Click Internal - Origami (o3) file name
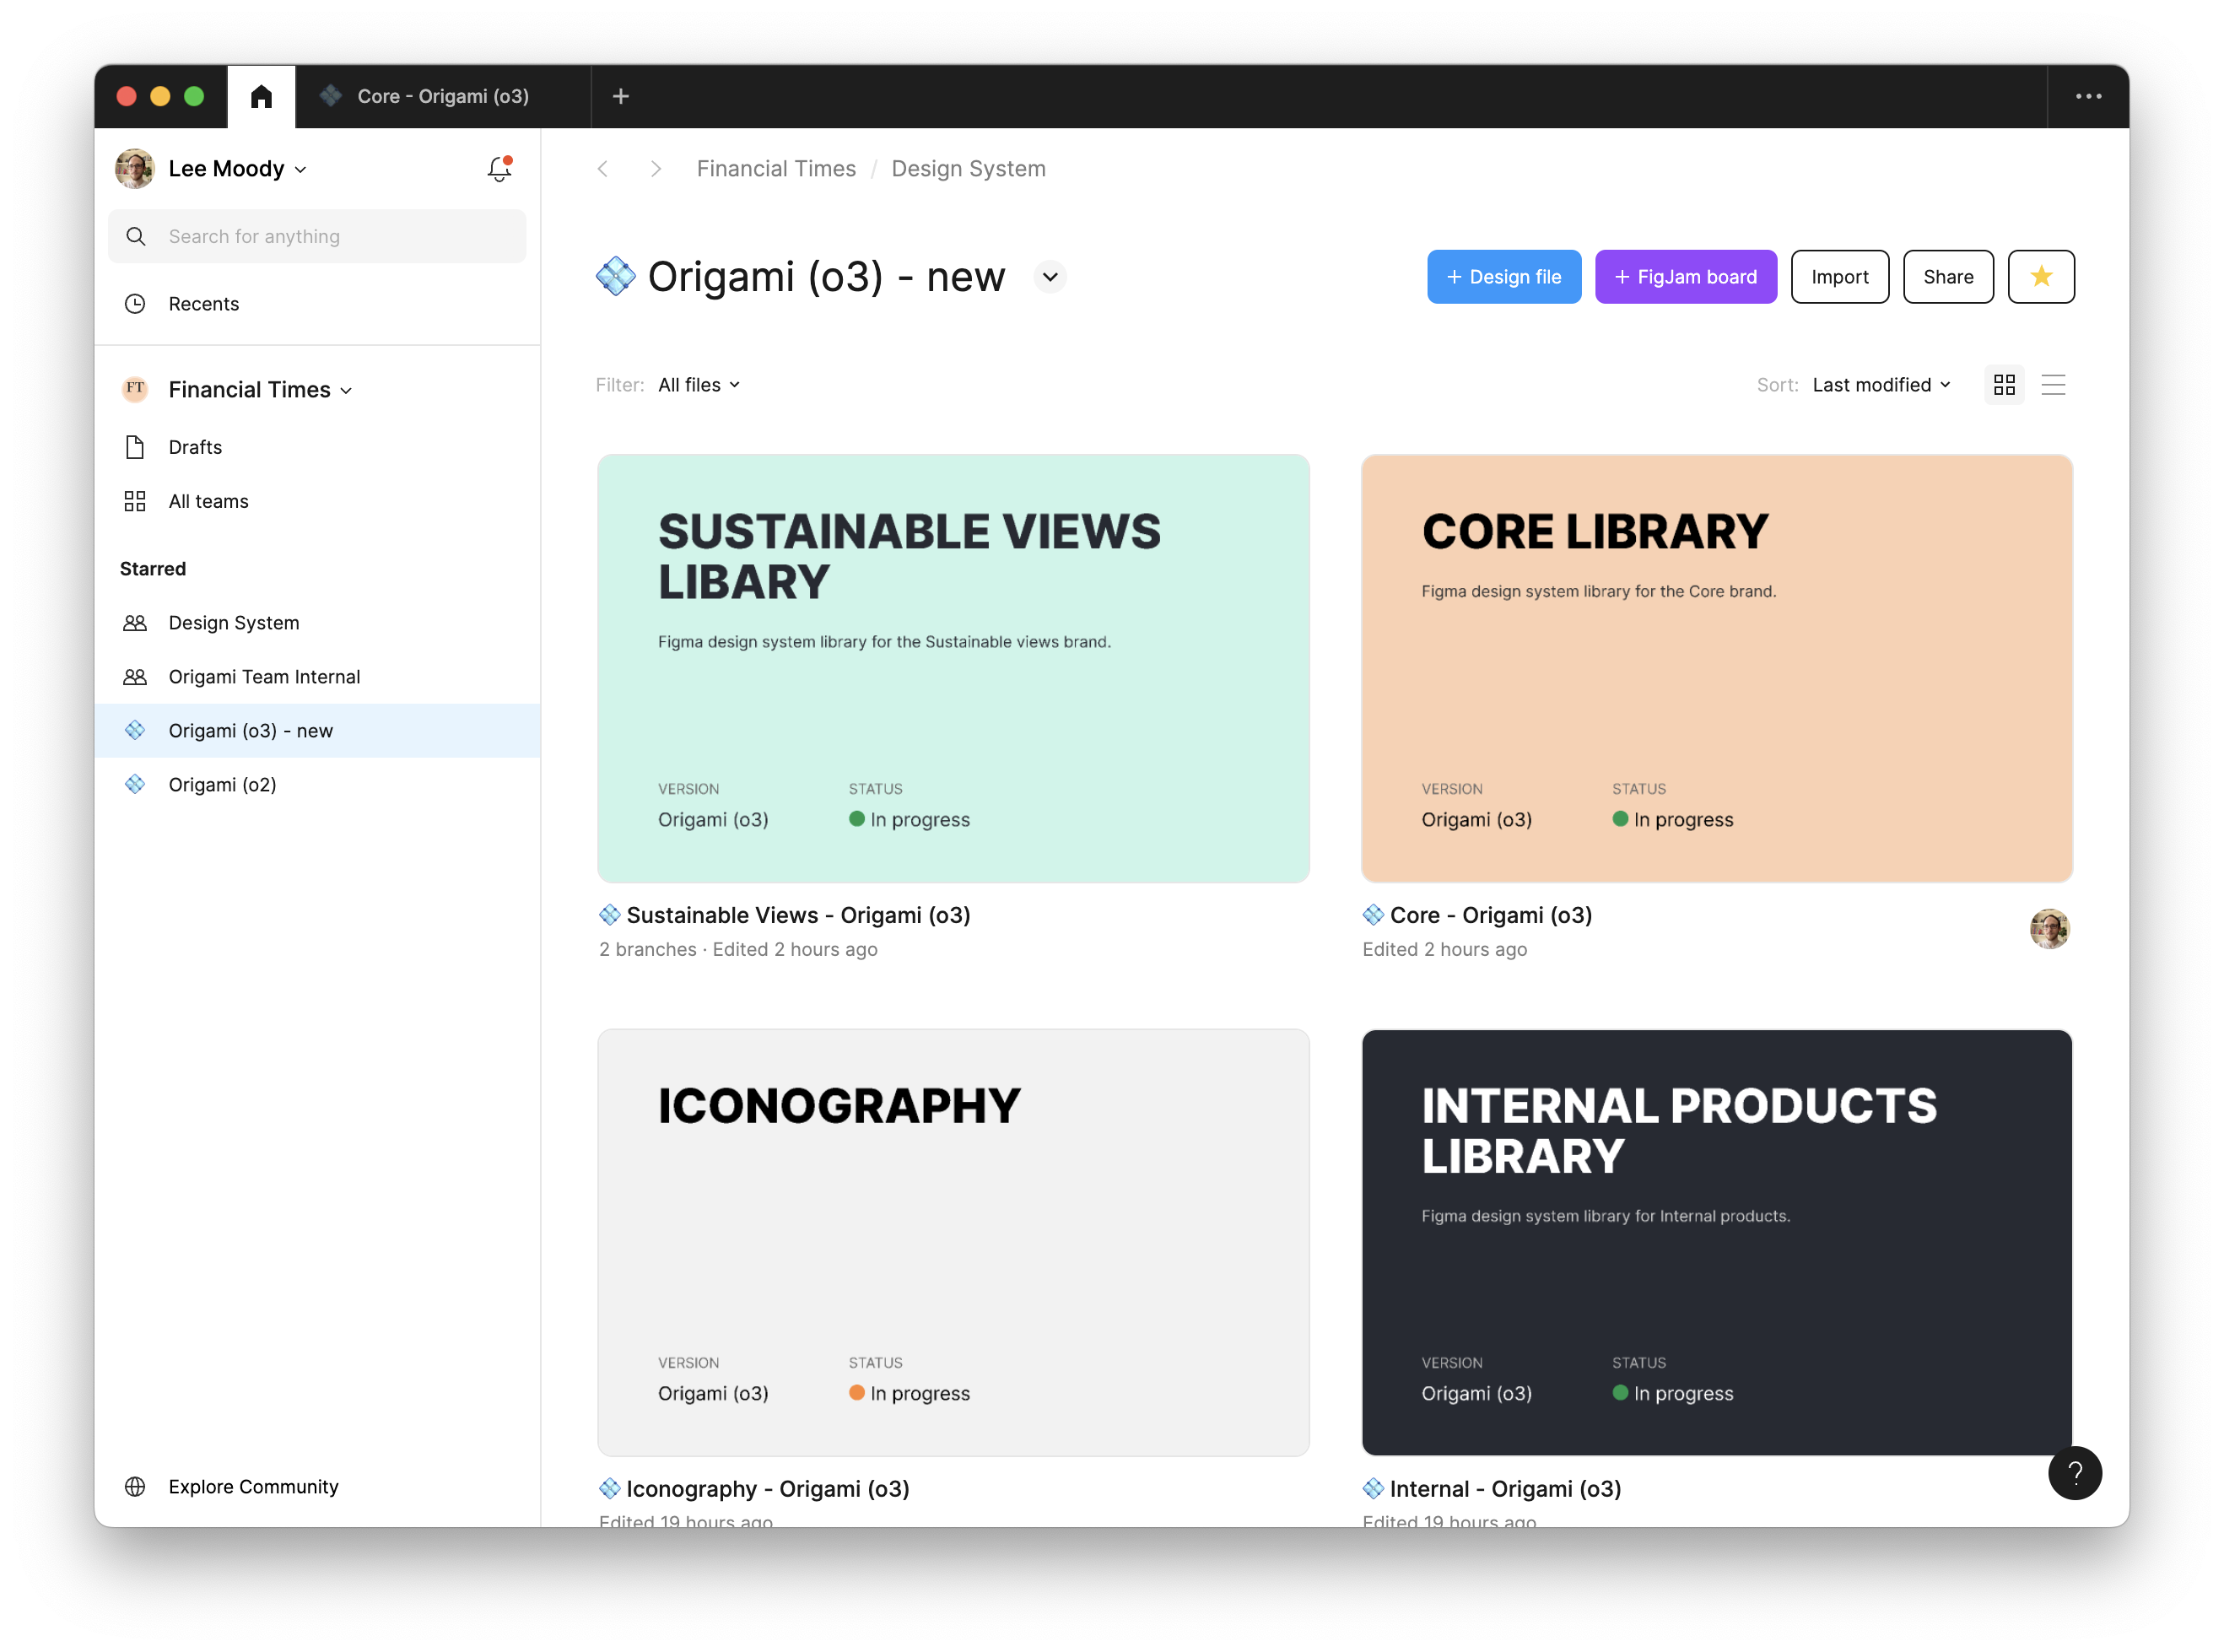The height and width of the screenshot is (1652, 2224). coord(1505,1488)
